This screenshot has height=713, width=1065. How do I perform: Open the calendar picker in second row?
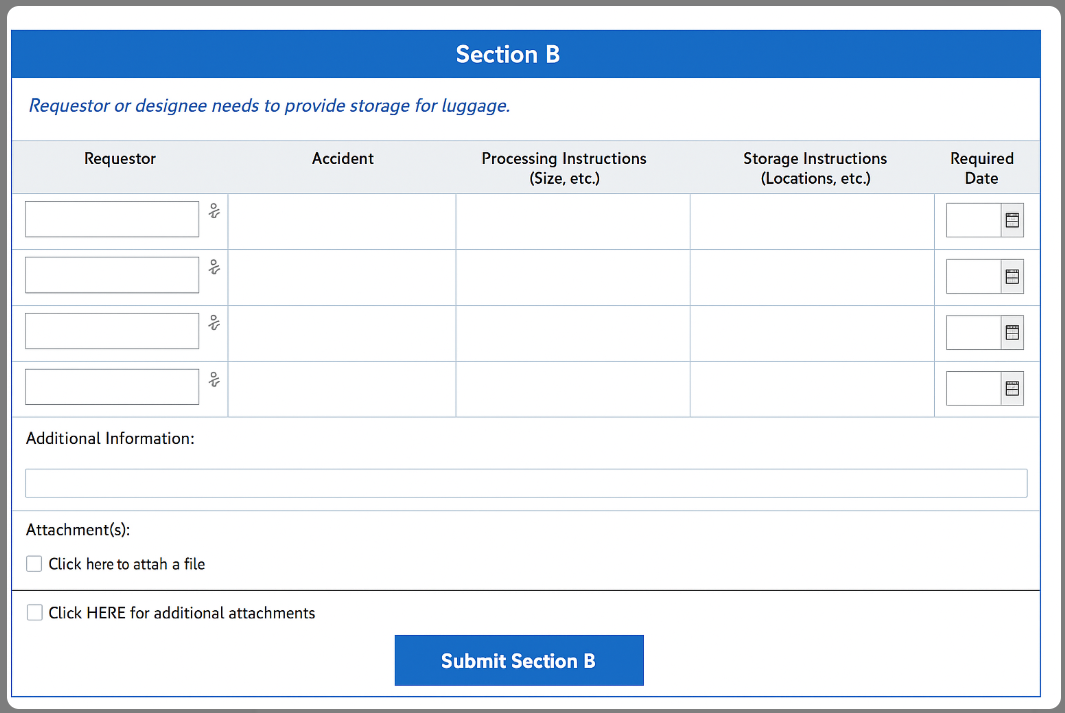(x=1012, y=277)
